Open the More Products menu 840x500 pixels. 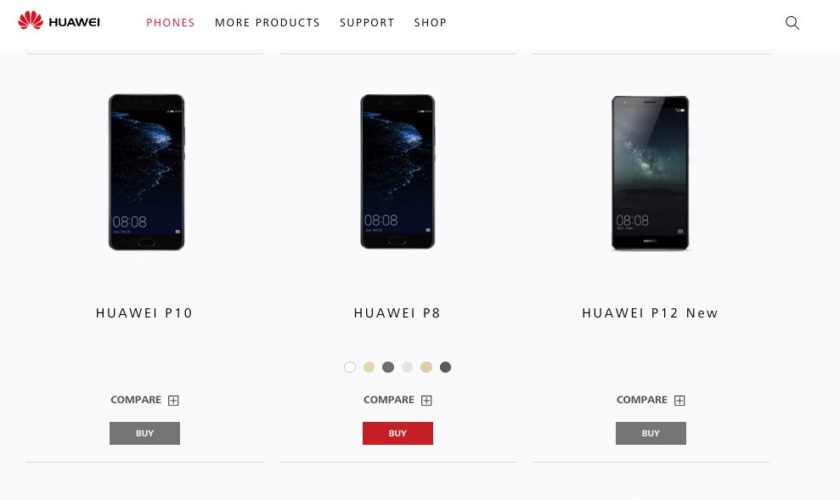pyautogui.click(x=267, y=23)
